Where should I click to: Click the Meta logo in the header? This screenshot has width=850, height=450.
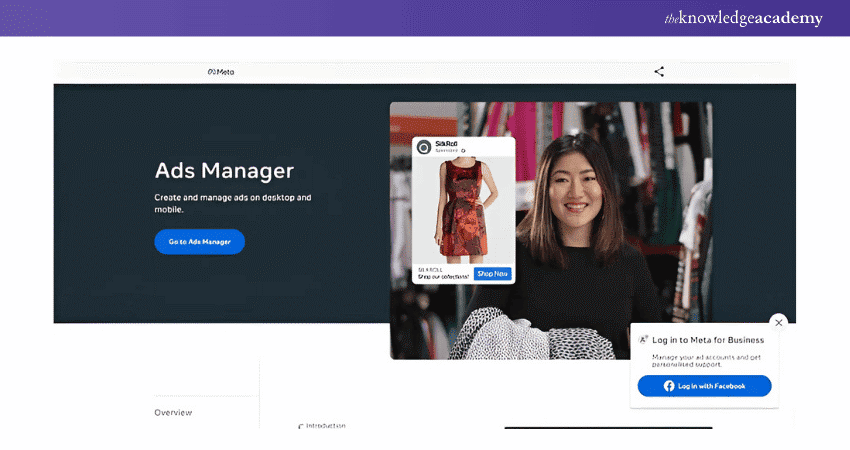(x=220, y=72)
